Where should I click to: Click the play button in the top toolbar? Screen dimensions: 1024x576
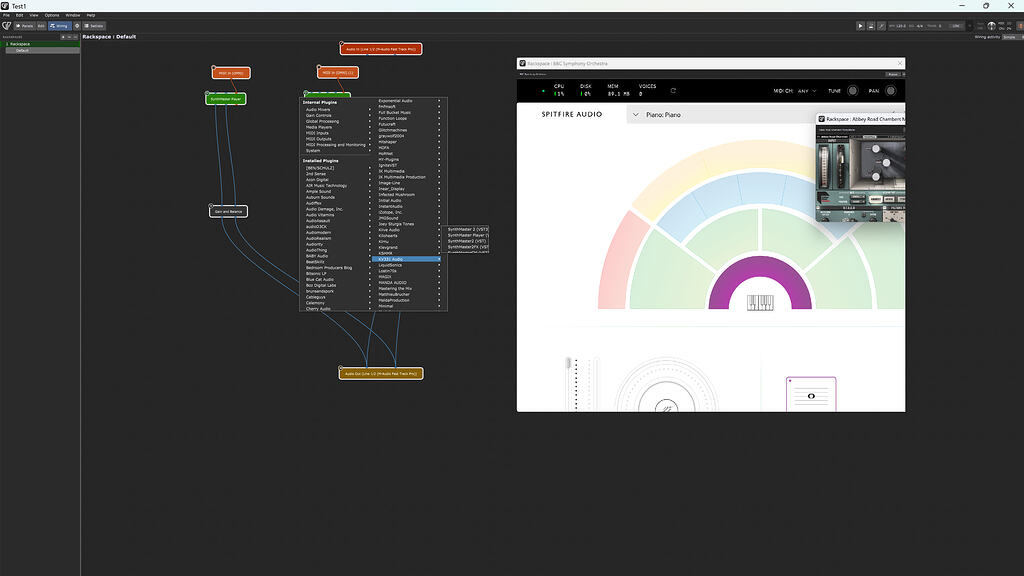860,25
